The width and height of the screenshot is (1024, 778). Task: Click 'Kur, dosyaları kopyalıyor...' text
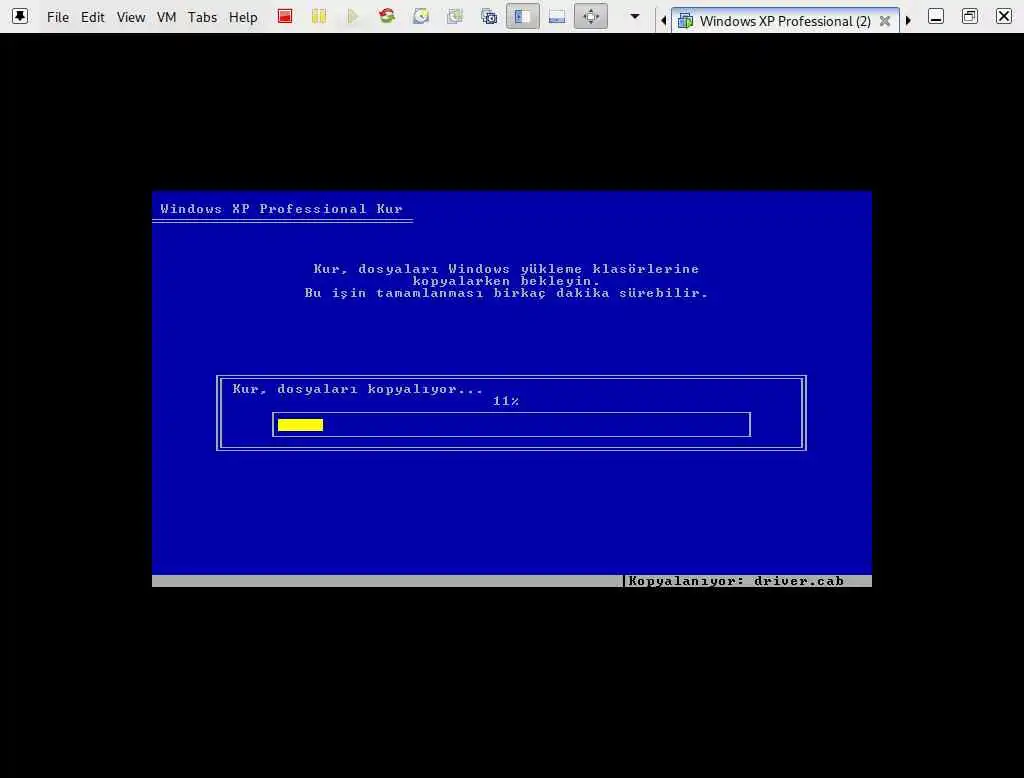pyautogui.click(x=358, y=389)
